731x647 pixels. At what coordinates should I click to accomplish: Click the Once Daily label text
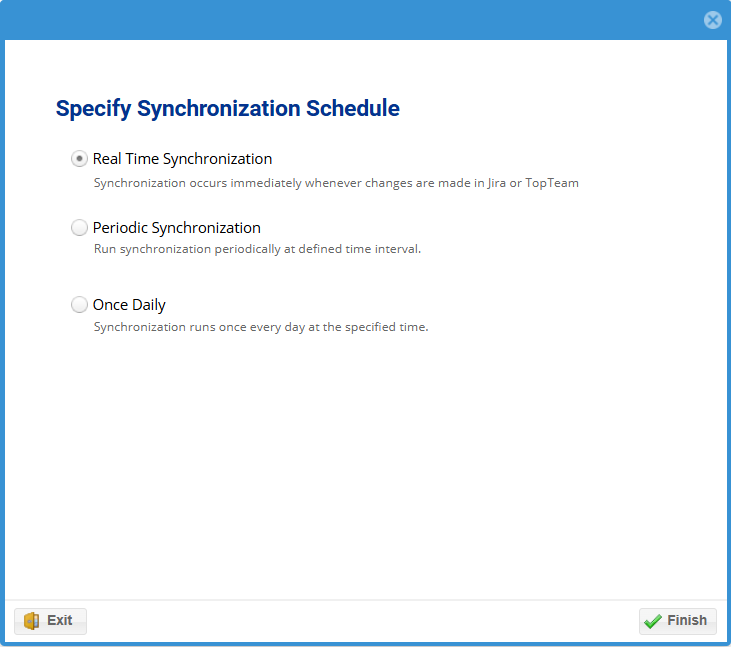pos(129,305)
